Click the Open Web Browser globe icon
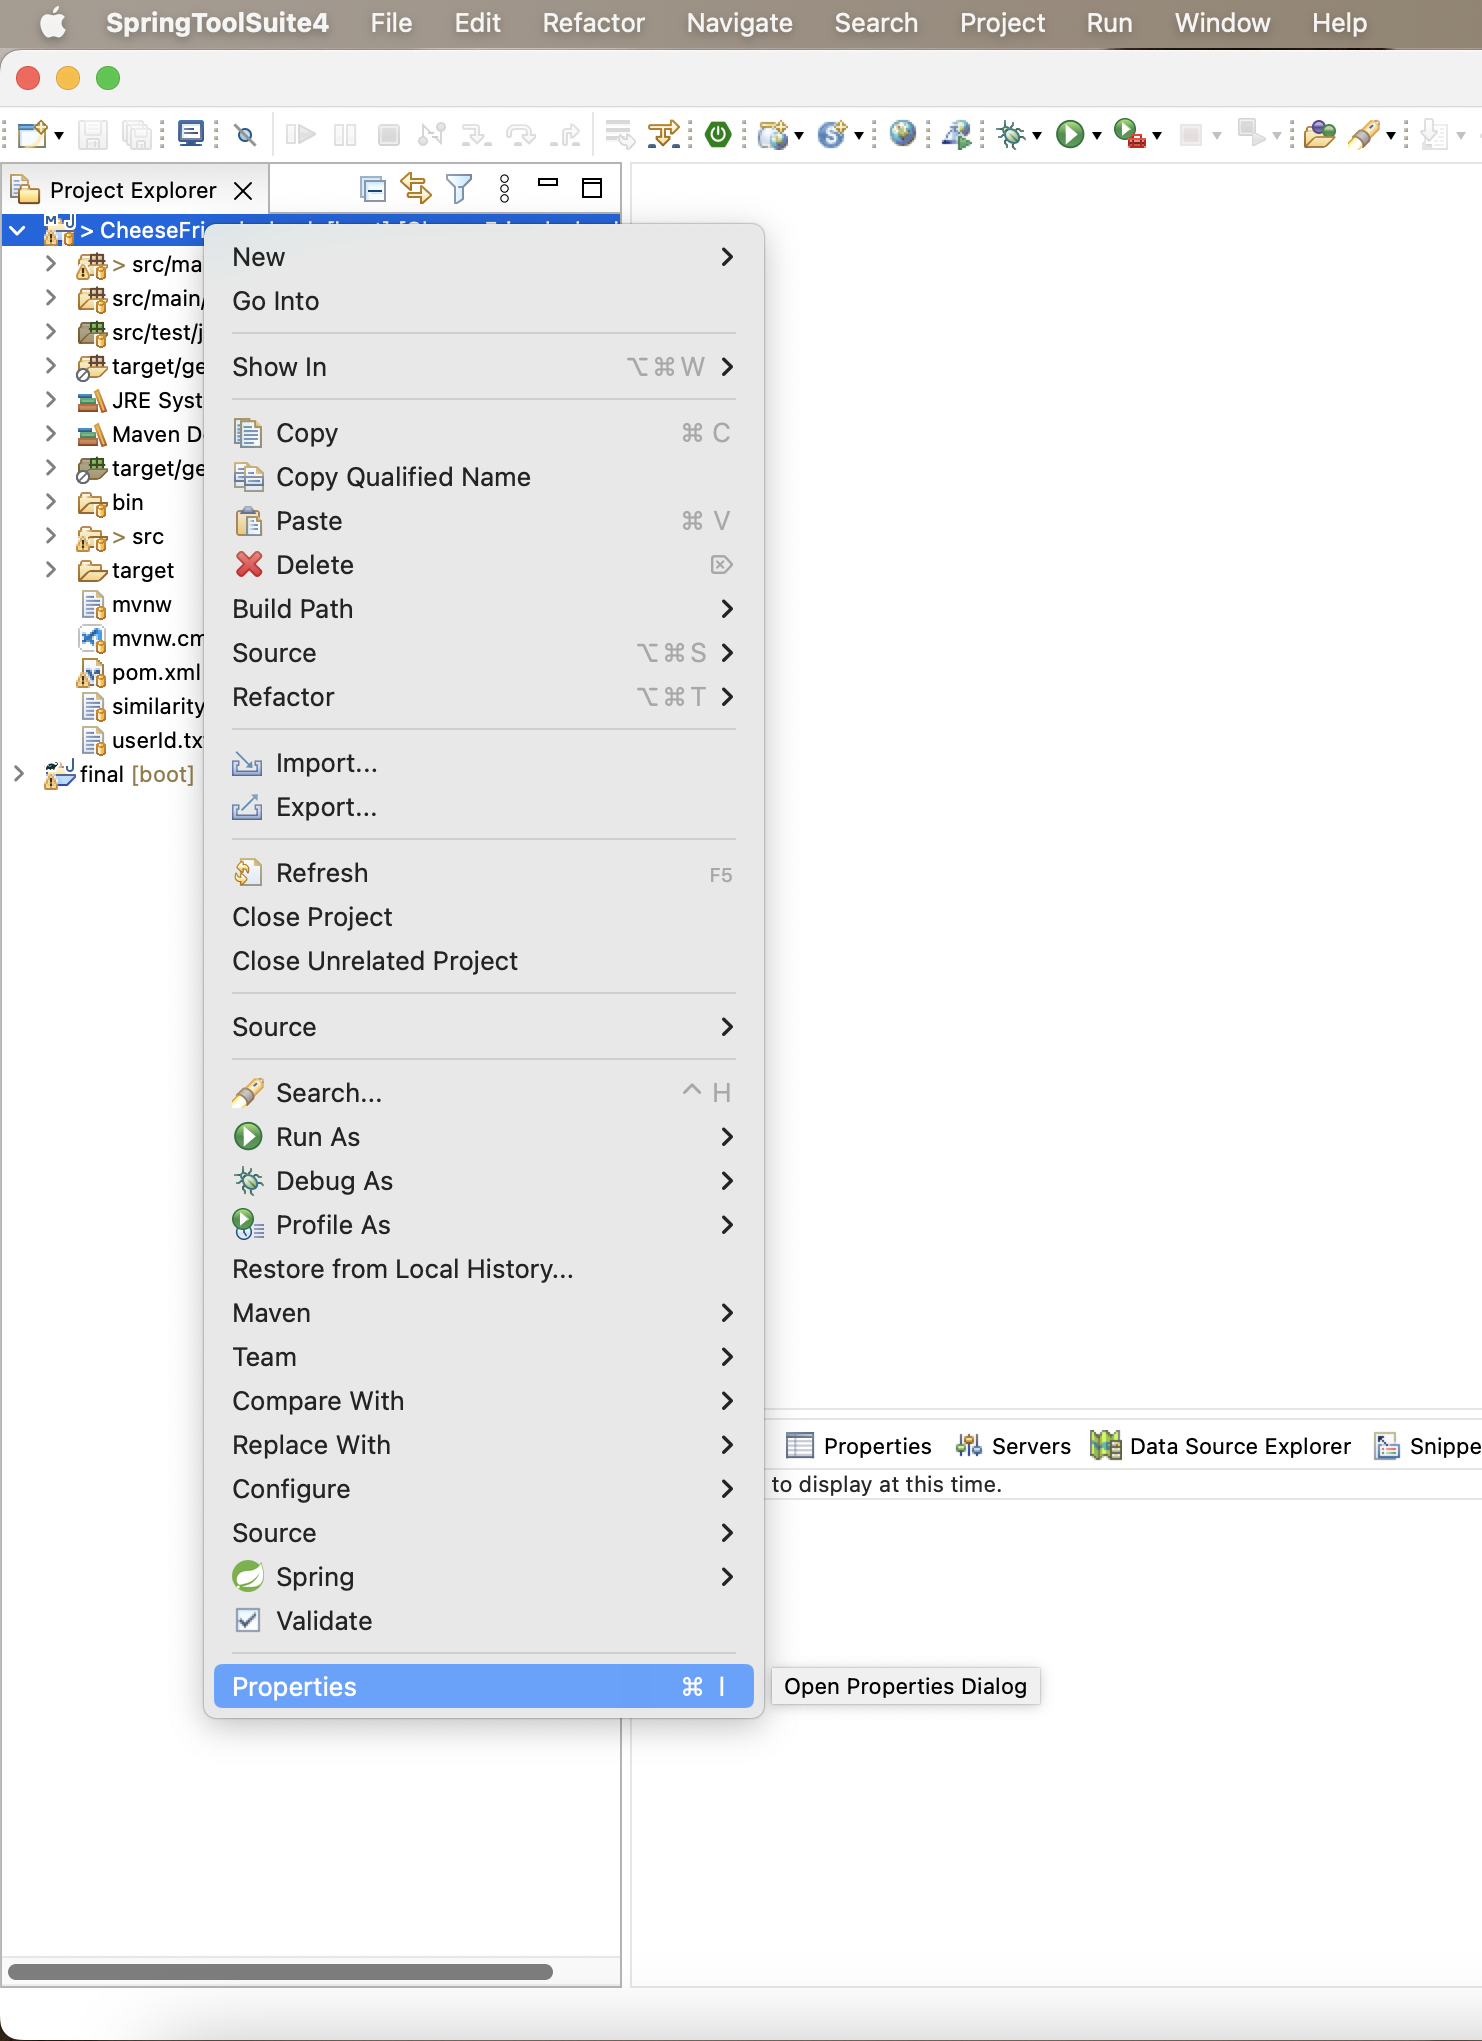 [903, 133]
